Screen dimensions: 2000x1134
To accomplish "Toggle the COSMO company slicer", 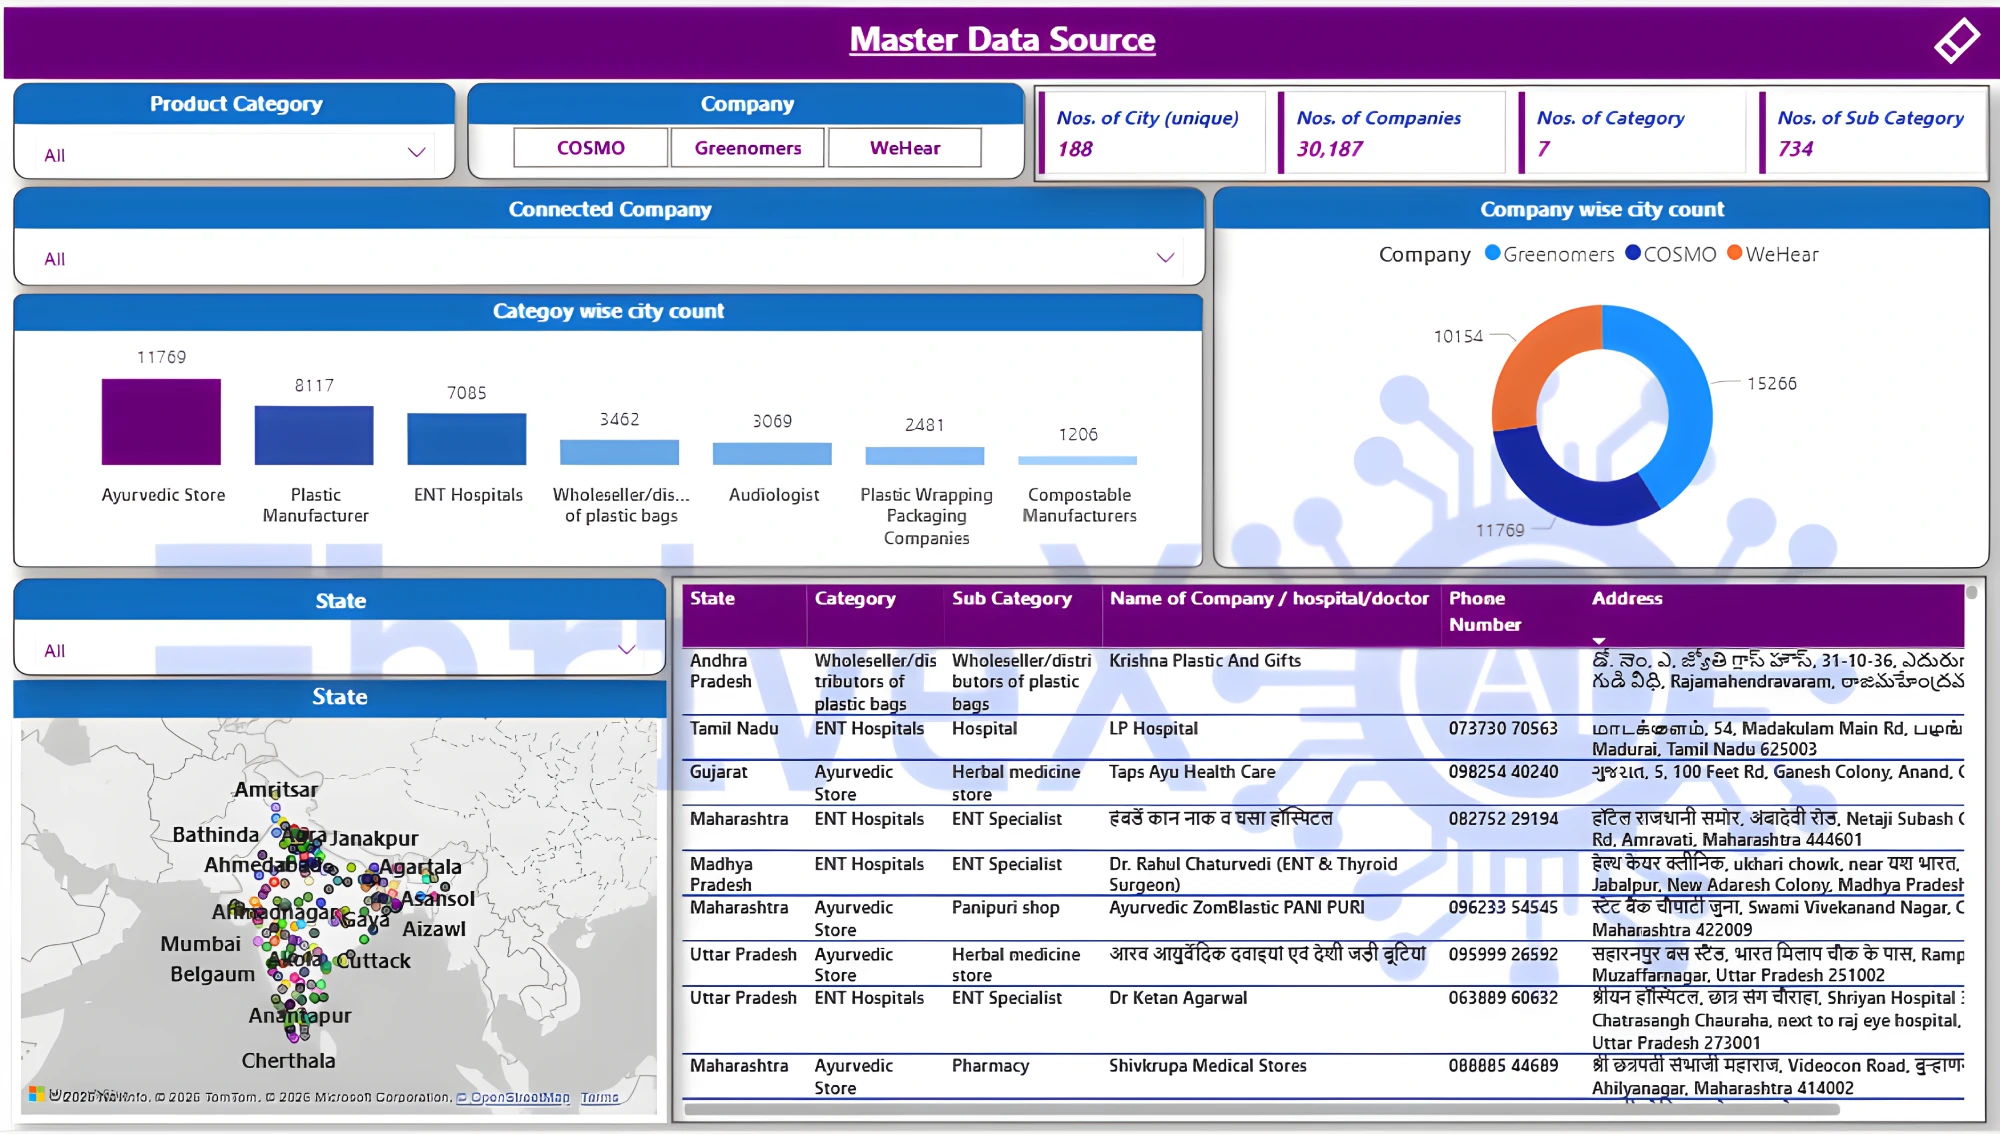I will [x=590, y=148].
